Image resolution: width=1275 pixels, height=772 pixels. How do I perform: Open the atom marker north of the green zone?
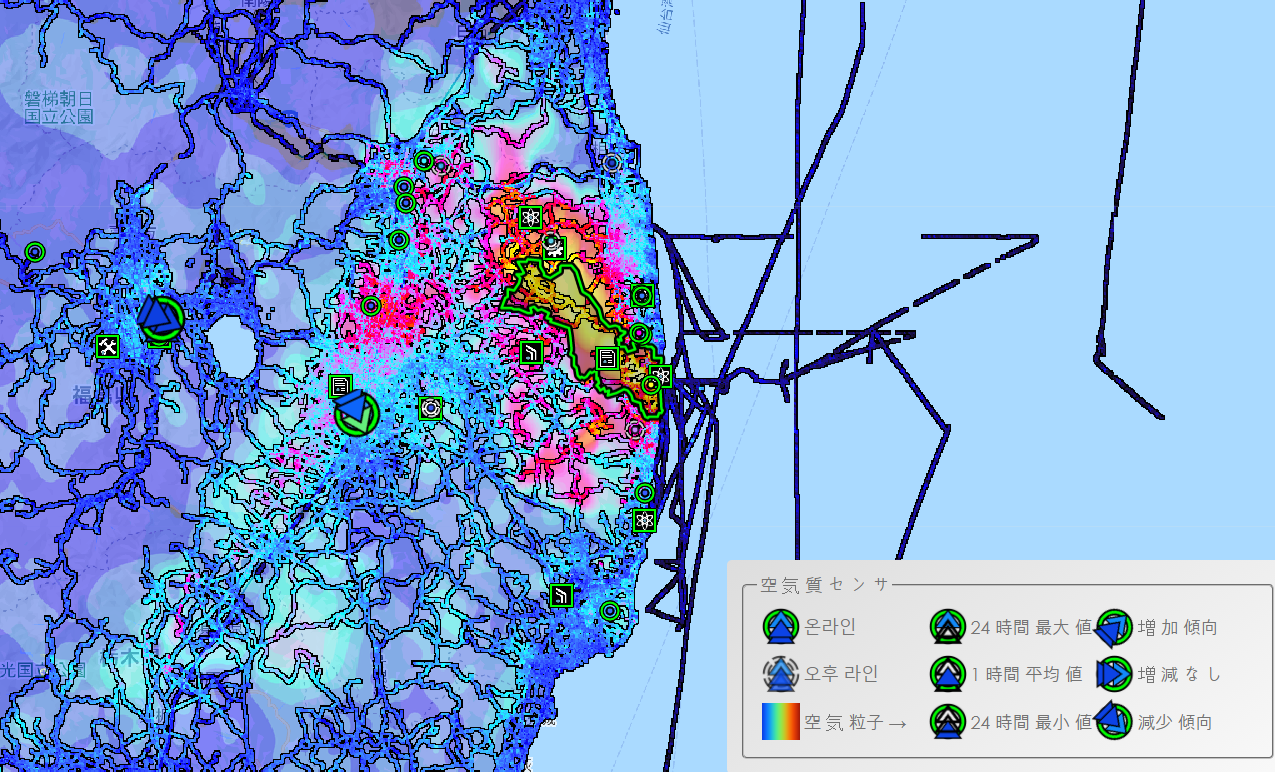pyautogui.click(x=530, y=217)
